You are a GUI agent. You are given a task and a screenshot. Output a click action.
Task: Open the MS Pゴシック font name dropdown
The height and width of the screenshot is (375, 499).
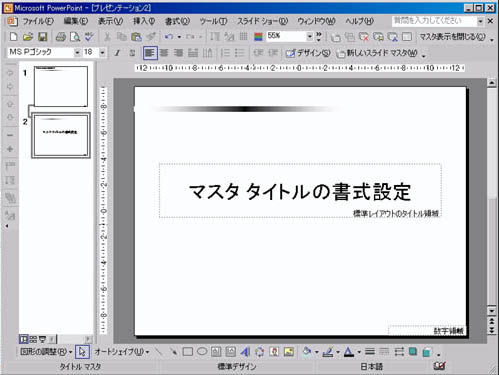point(77,53)
